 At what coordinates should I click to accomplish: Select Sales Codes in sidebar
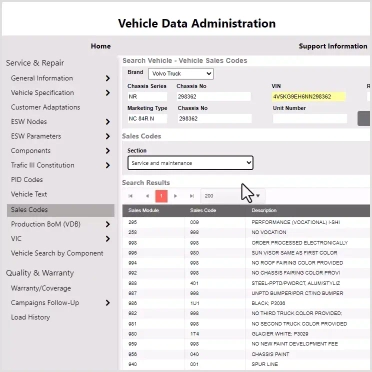[x=61, y=210]
